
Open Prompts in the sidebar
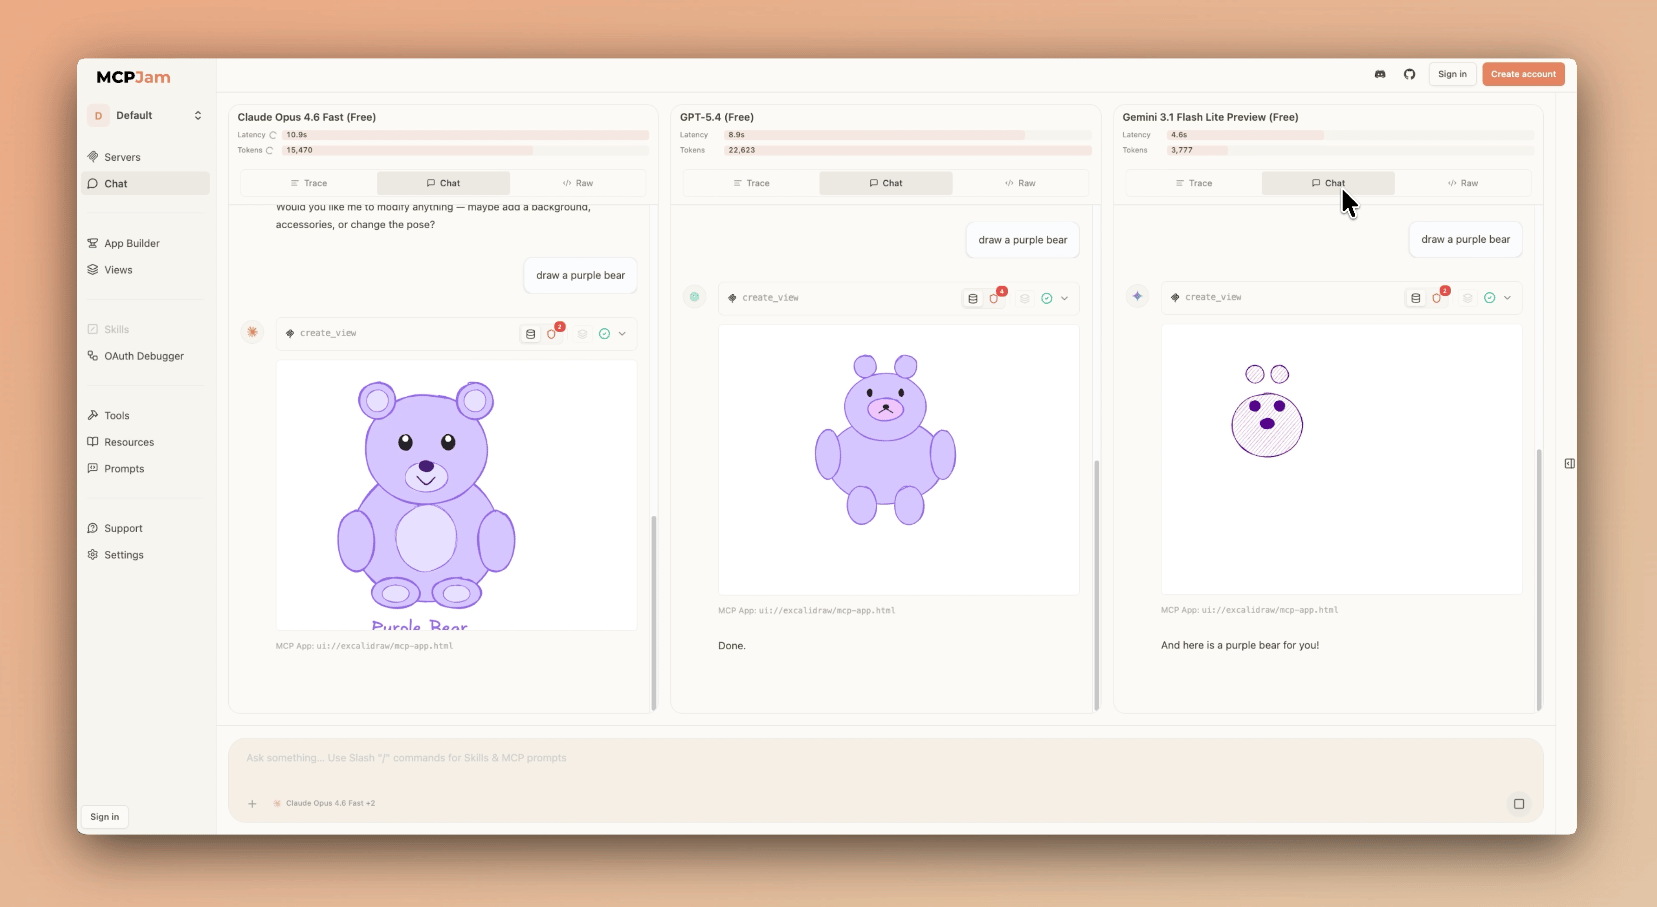coord(145,468)
